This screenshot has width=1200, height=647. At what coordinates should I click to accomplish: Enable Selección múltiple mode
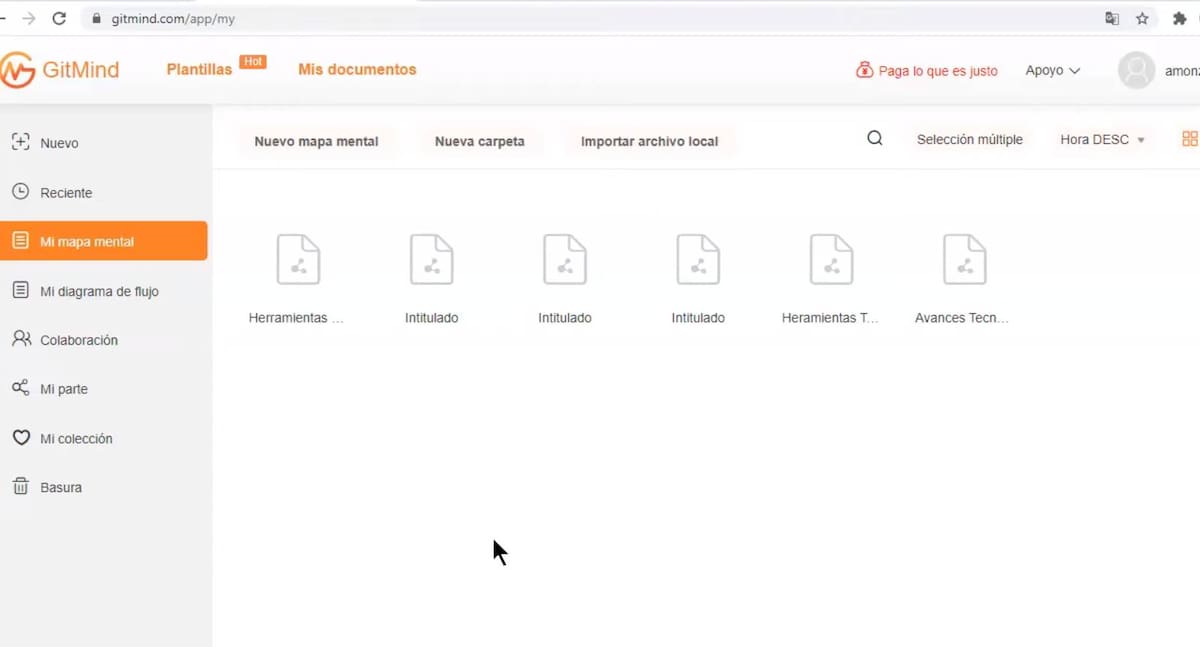click(x=969, y=140)
